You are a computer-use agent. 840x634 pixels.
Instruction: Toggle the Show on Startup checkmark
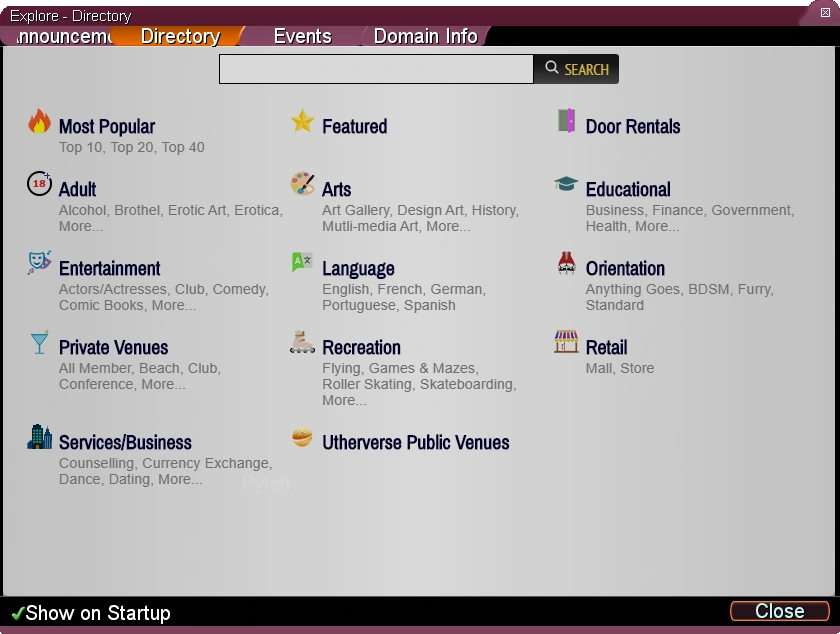pos(18,613)
